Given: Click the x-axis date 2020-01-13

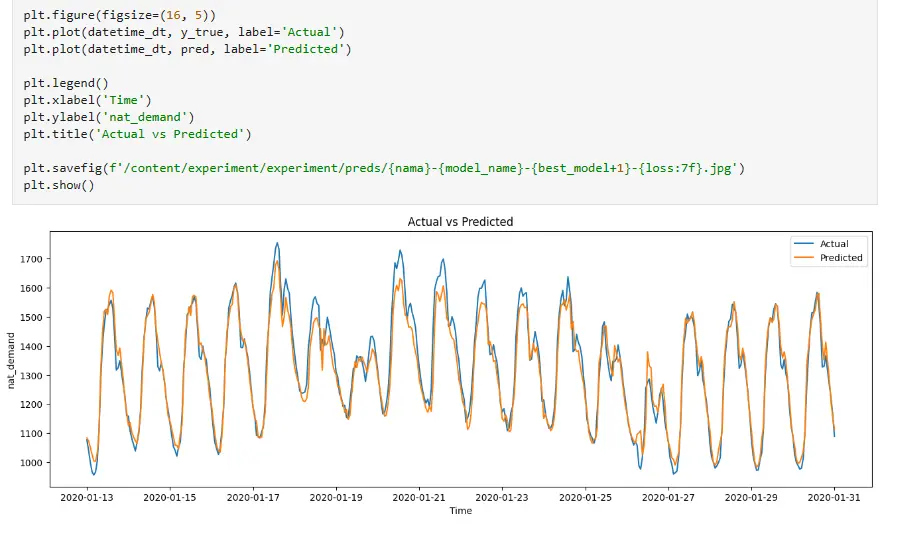Looking at the screenshot, I should [87, 497].
